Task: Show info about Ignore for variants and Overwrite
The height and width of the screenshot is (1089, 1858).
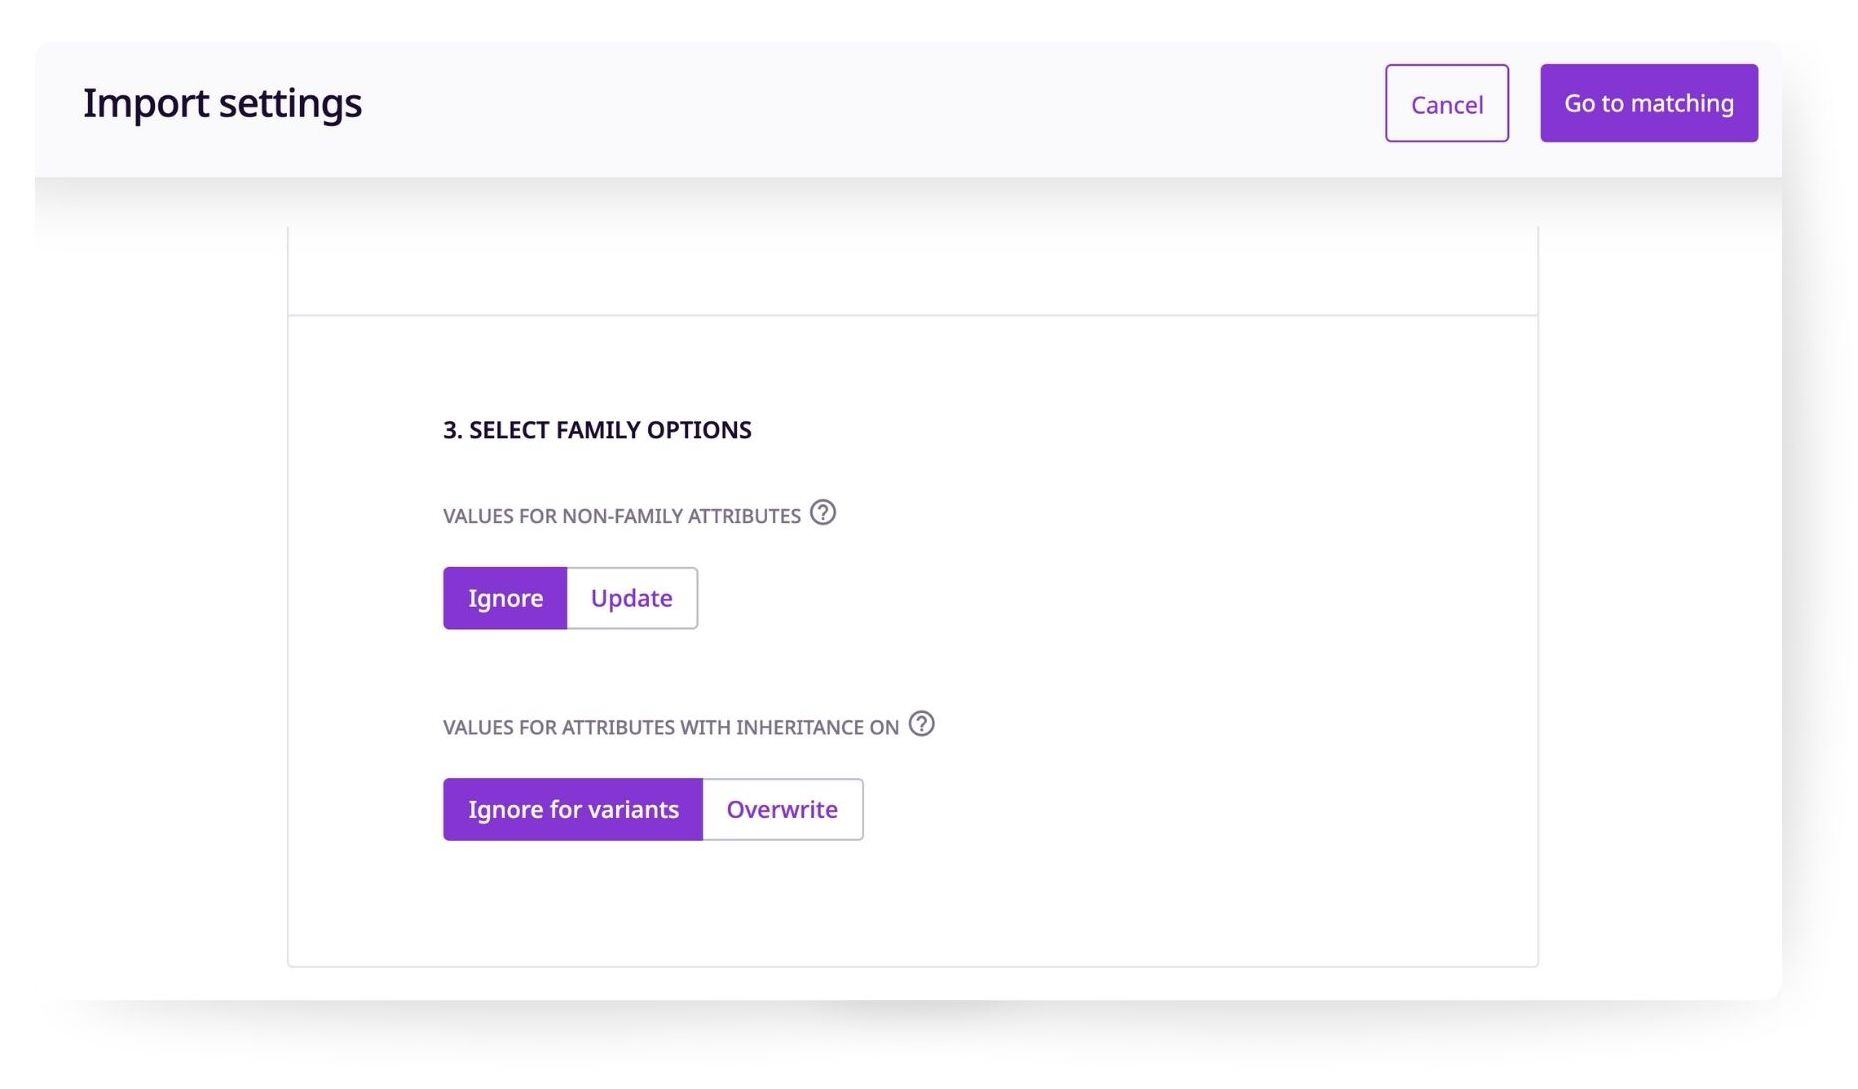Action: point(921,724)
